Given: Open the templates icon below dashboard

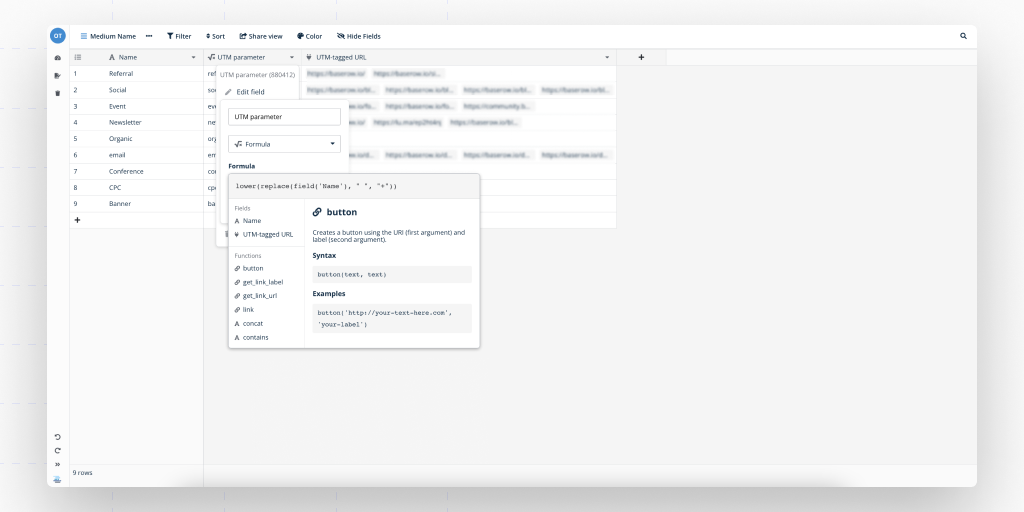Looking at the screenshot, I should (57, 76).
